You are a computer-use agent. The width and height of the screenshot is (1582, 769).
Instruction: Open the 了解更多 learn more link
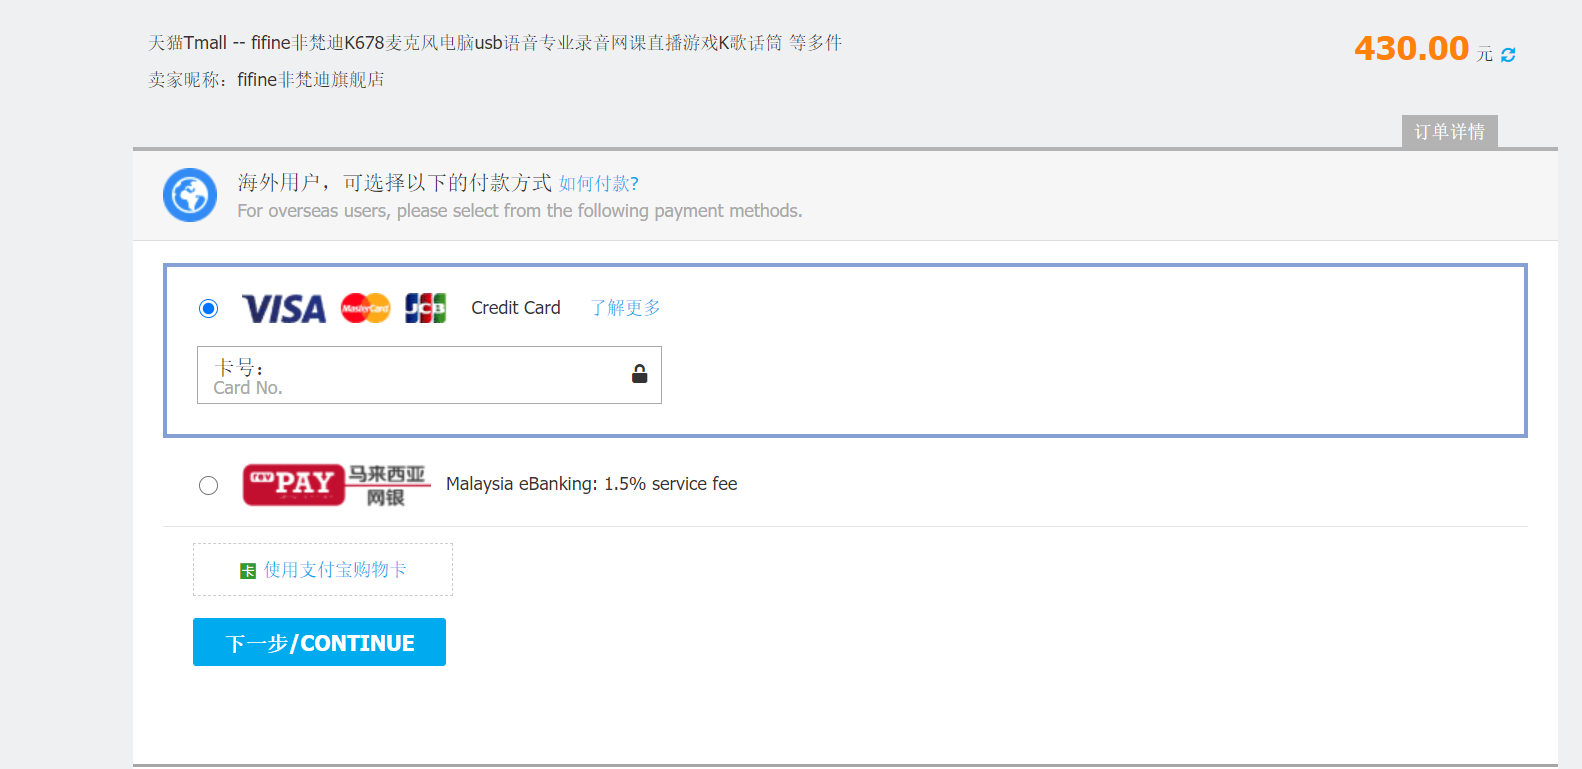click(625, 308)
